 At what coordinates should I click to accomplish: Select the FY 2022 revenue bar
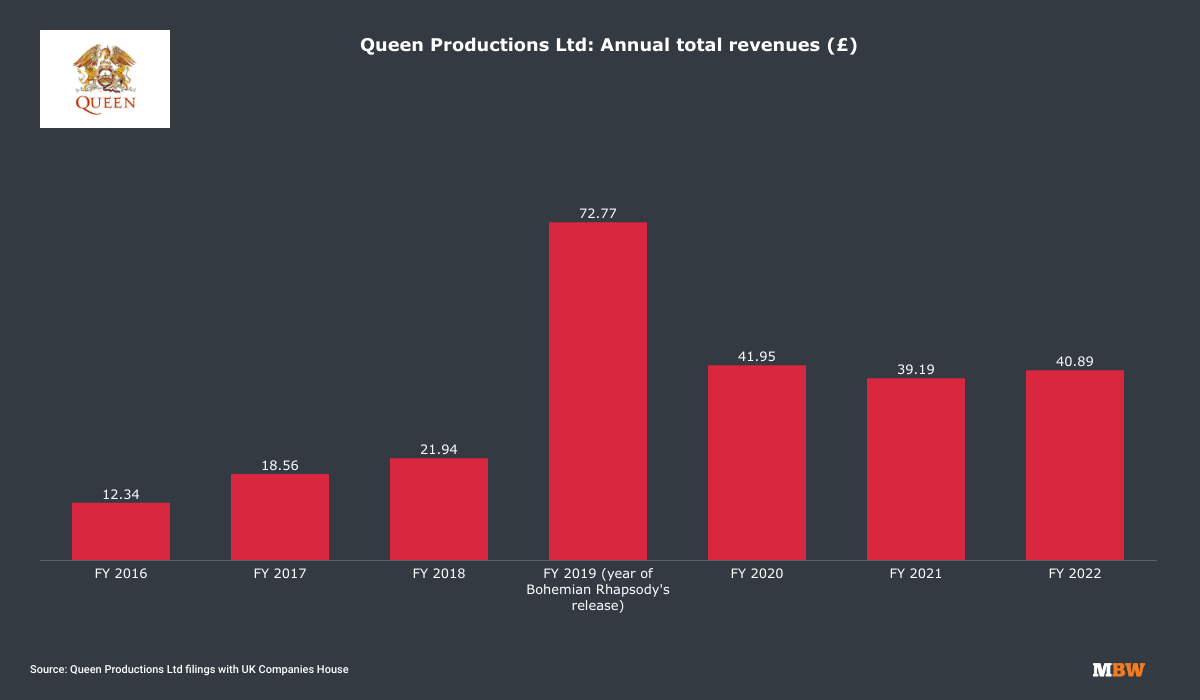click(x=1075, y=465)
